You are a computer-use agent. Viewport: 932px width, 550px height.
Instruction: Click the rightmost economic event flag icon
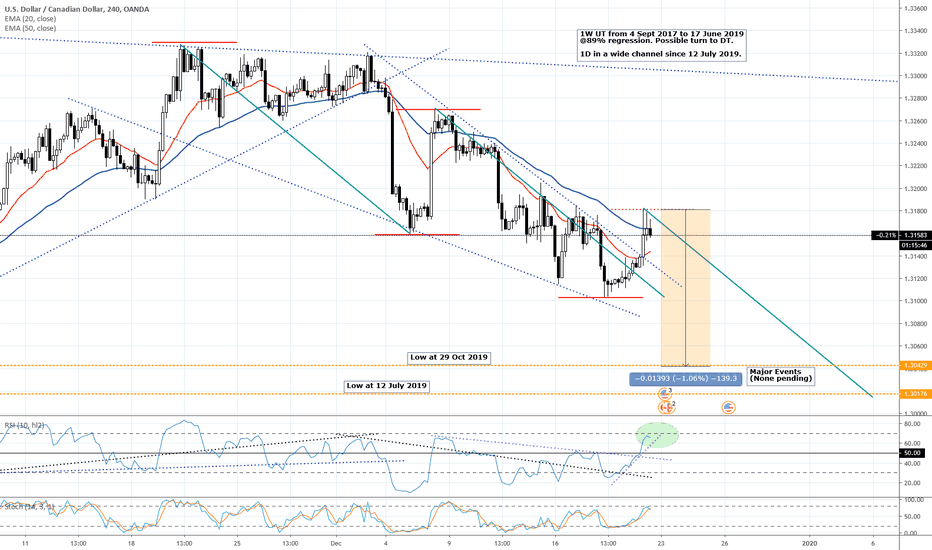[728, 407]
